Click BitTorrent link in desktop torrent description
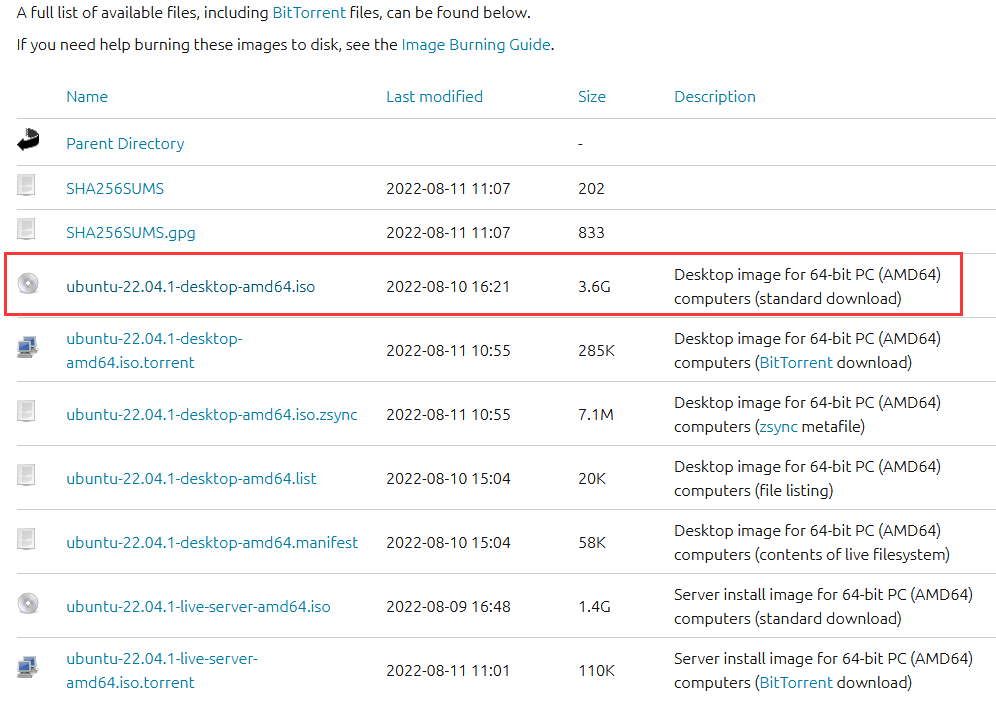 point(796,363)
